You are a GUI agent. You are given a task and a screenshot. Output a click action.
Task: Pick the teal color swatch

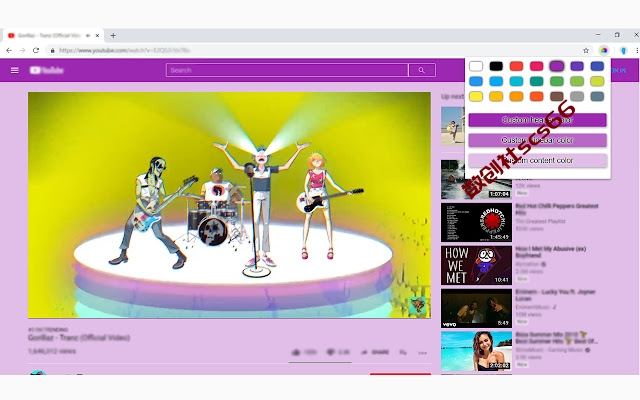(x=536, y=81)
